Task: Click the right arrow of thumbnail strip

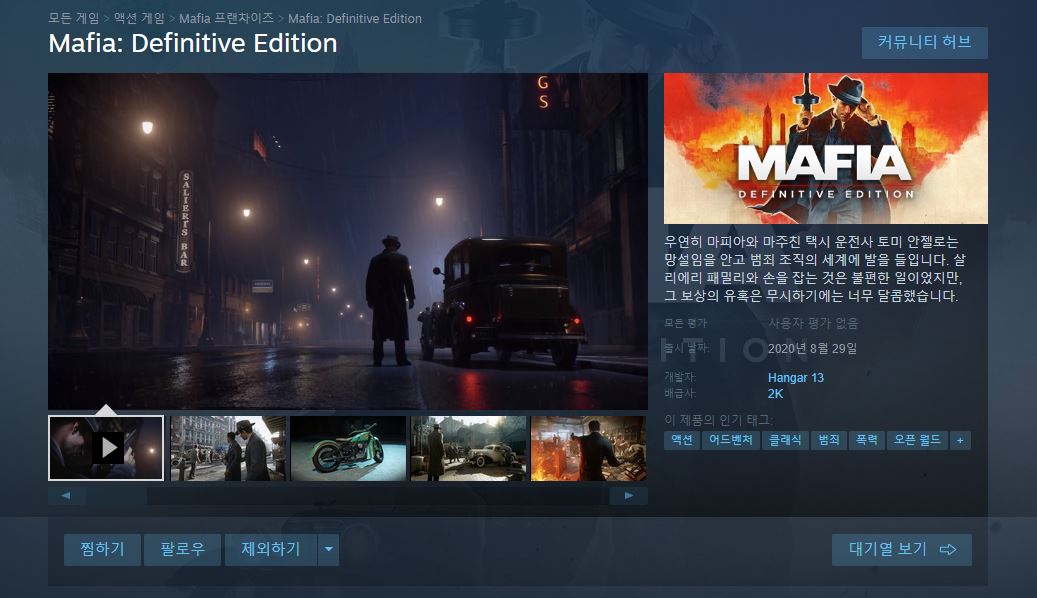Action: click(629, 495)
